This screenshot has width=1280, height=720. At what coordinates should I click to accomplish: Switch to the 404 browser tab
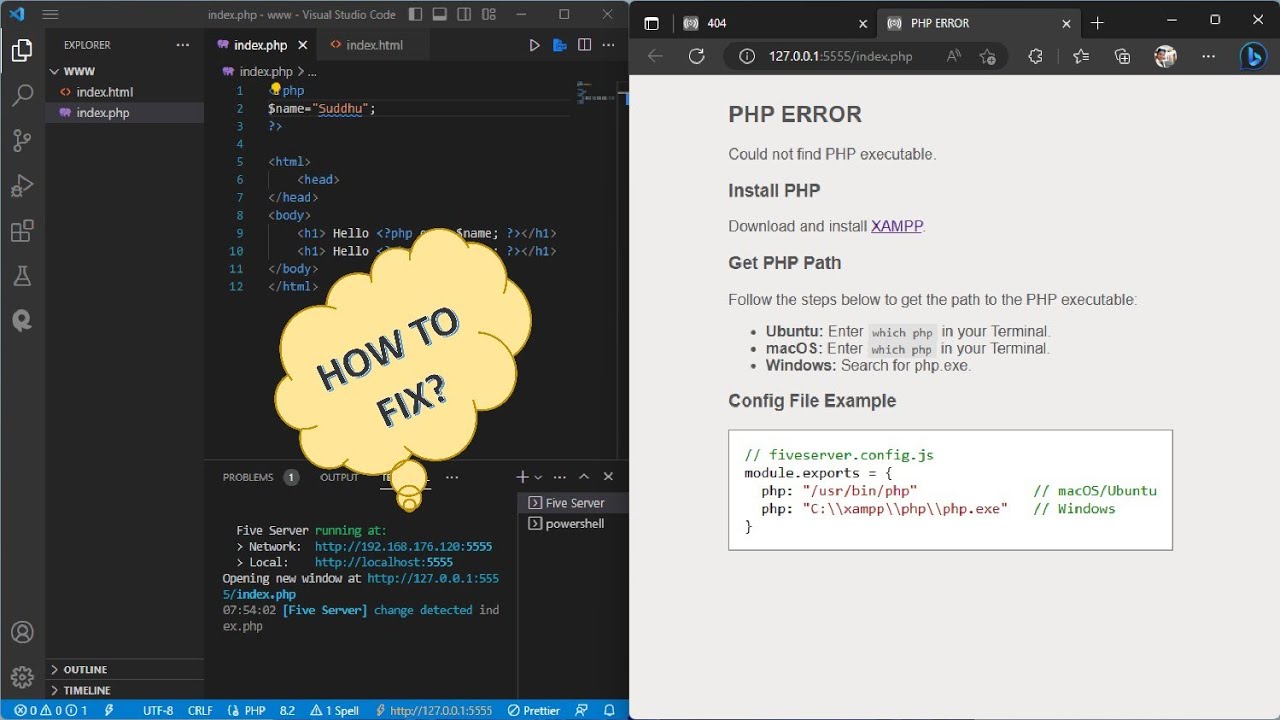[773, 23]
